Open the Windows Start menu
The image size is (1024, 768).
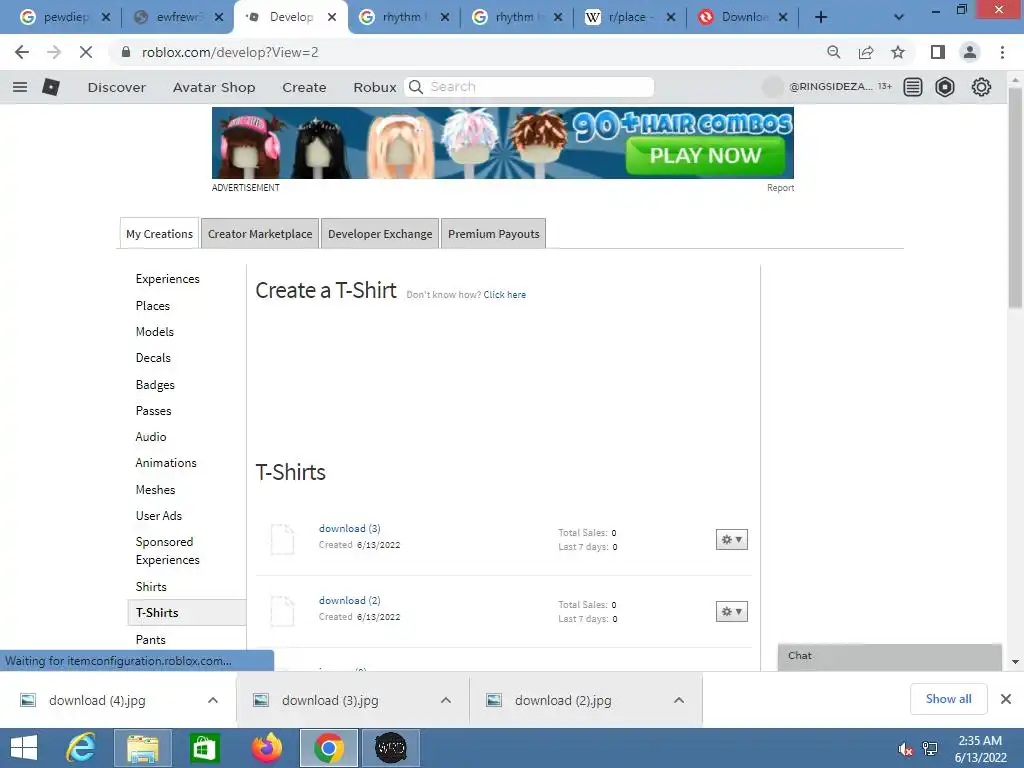tap(24, 748)
